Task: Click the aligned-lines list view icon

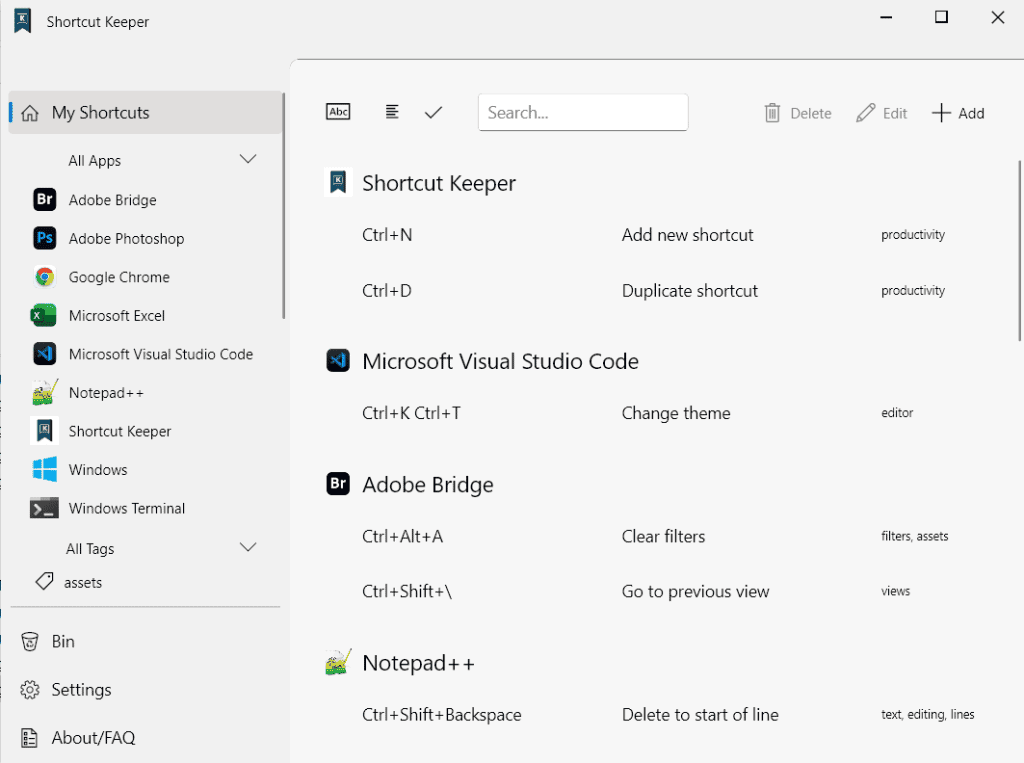Action: 392,112
